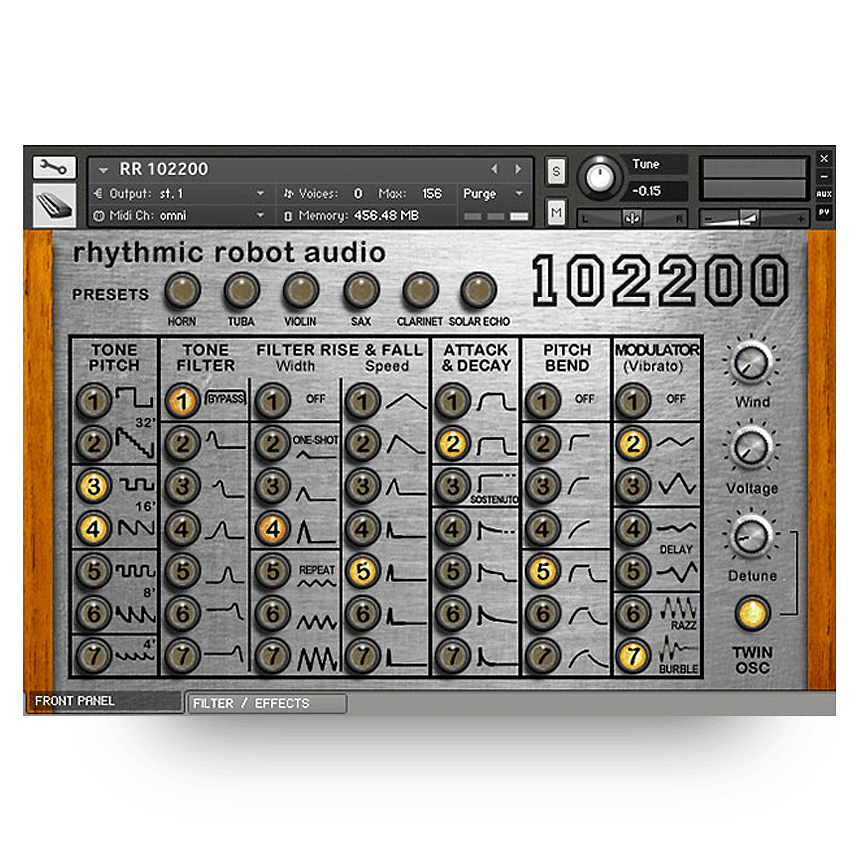The width and height of the screenshot is (862, 862).
Task: Click the pan L/R slider
Action: [632, 218]
